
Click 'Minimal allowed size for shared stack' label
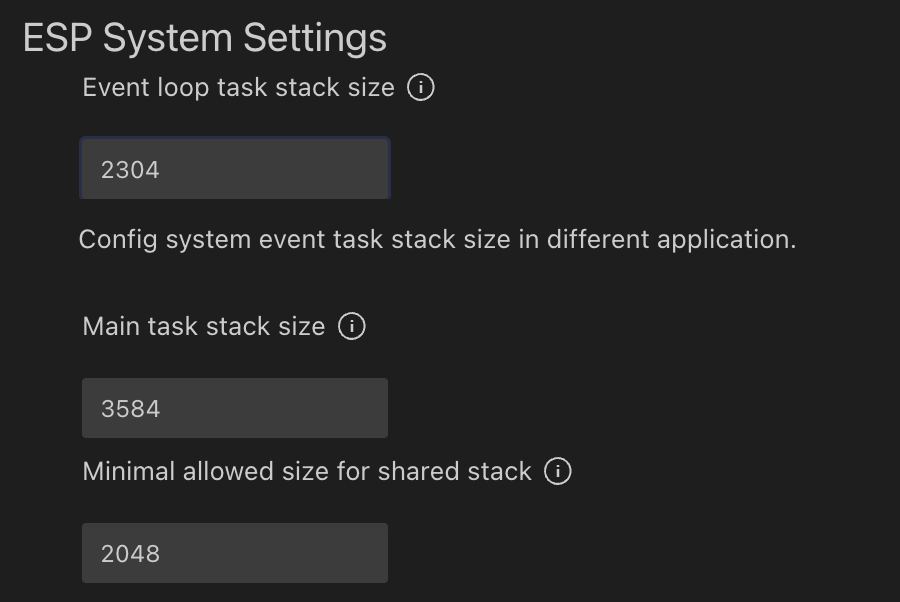[x=307, y=472]
